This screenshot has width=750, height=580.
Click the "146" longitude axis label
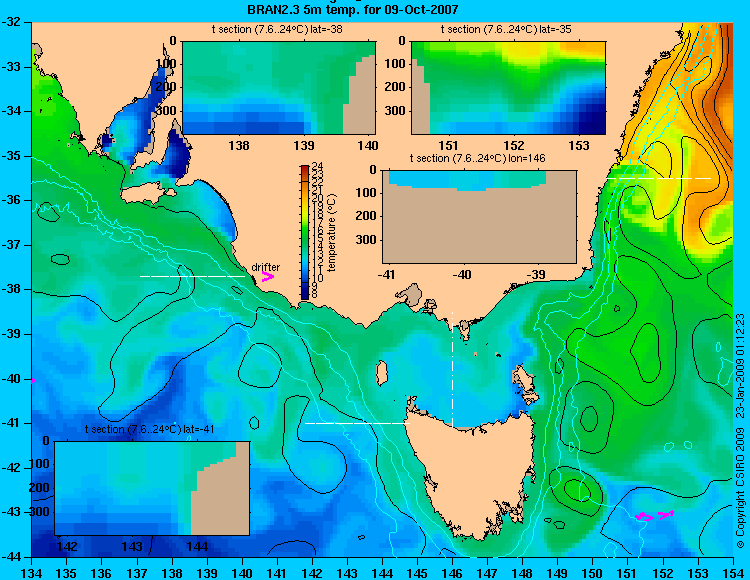452,573
